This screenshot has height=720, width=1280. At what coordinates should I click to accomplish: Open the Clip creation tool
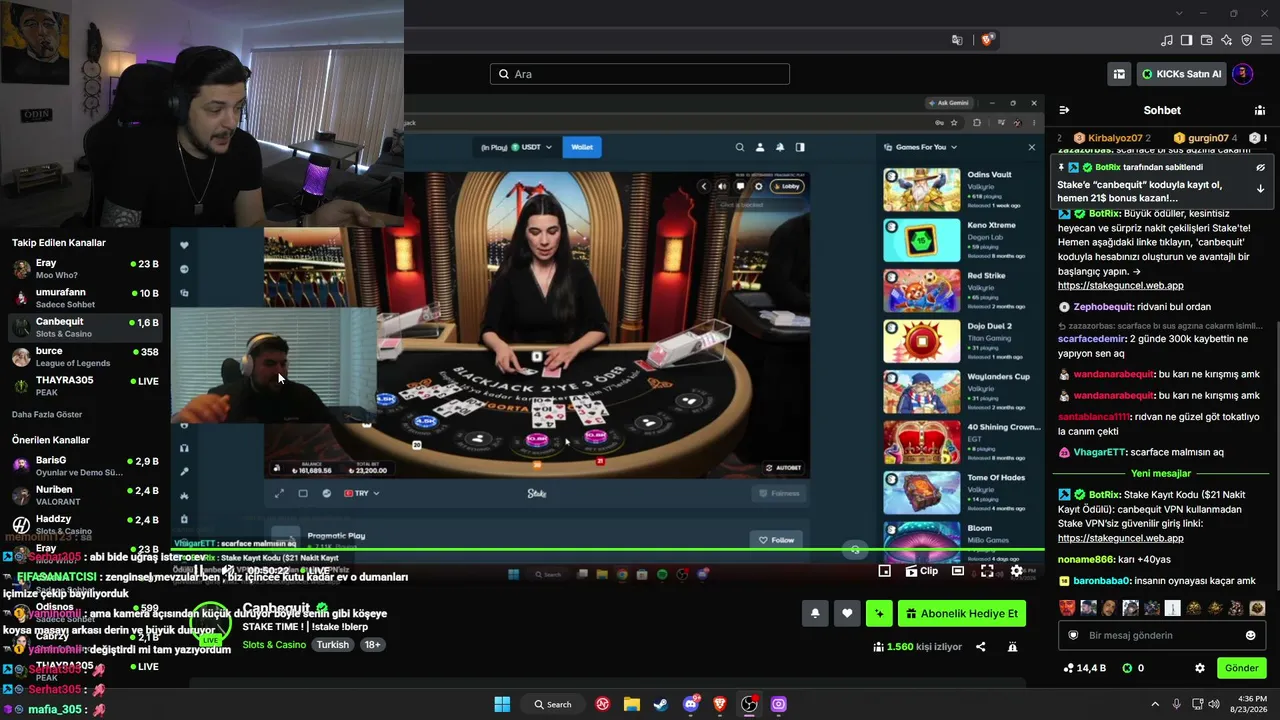click(x=921, y=571)
